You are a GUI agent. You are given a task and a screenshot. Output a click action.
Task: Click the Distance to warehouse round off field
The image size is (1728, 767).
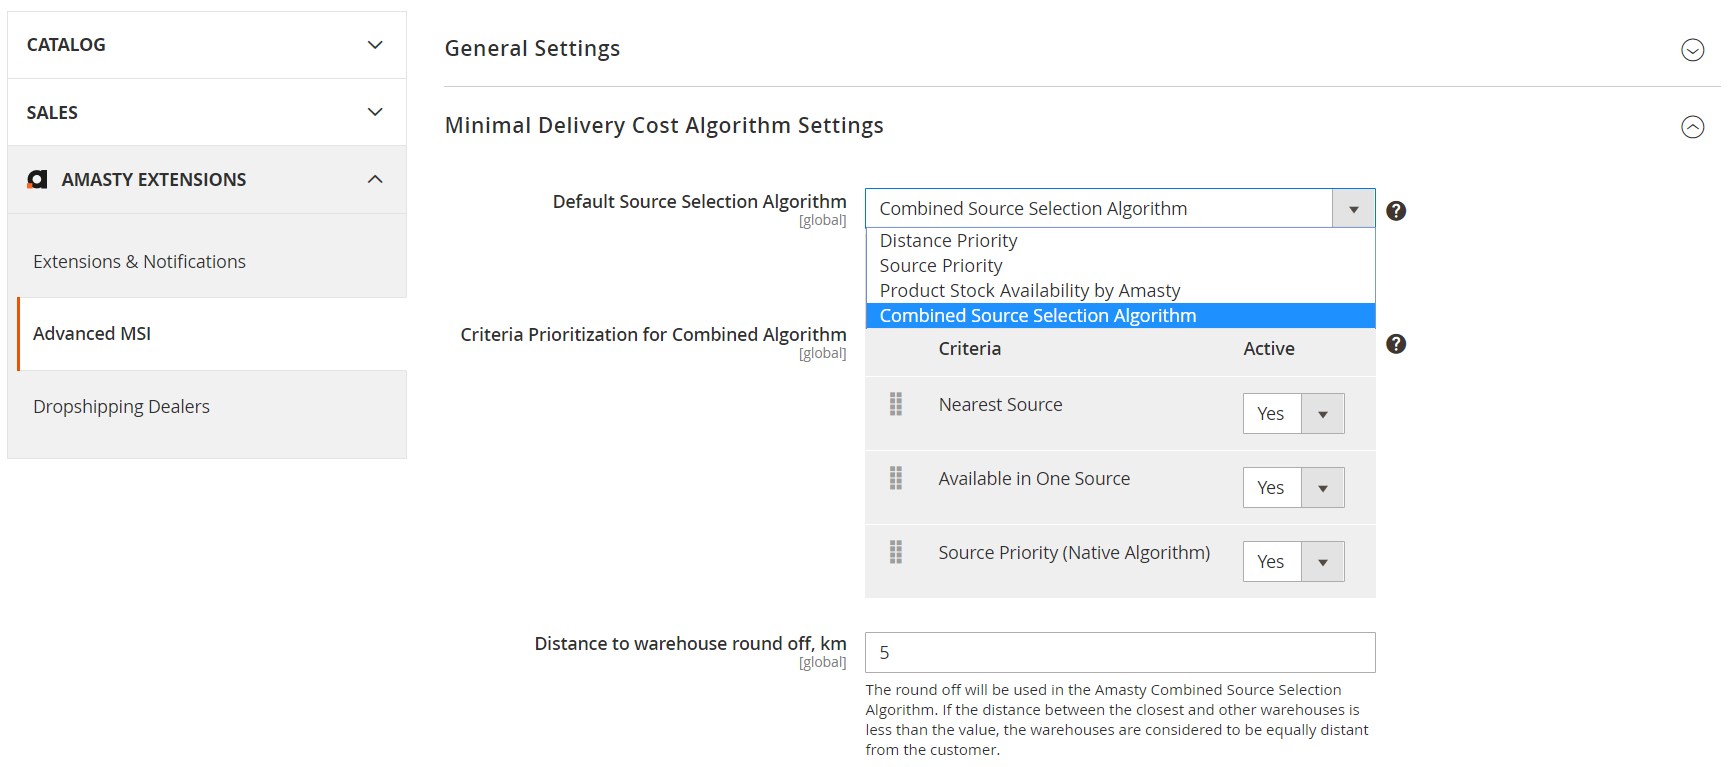pos(1119,653)
